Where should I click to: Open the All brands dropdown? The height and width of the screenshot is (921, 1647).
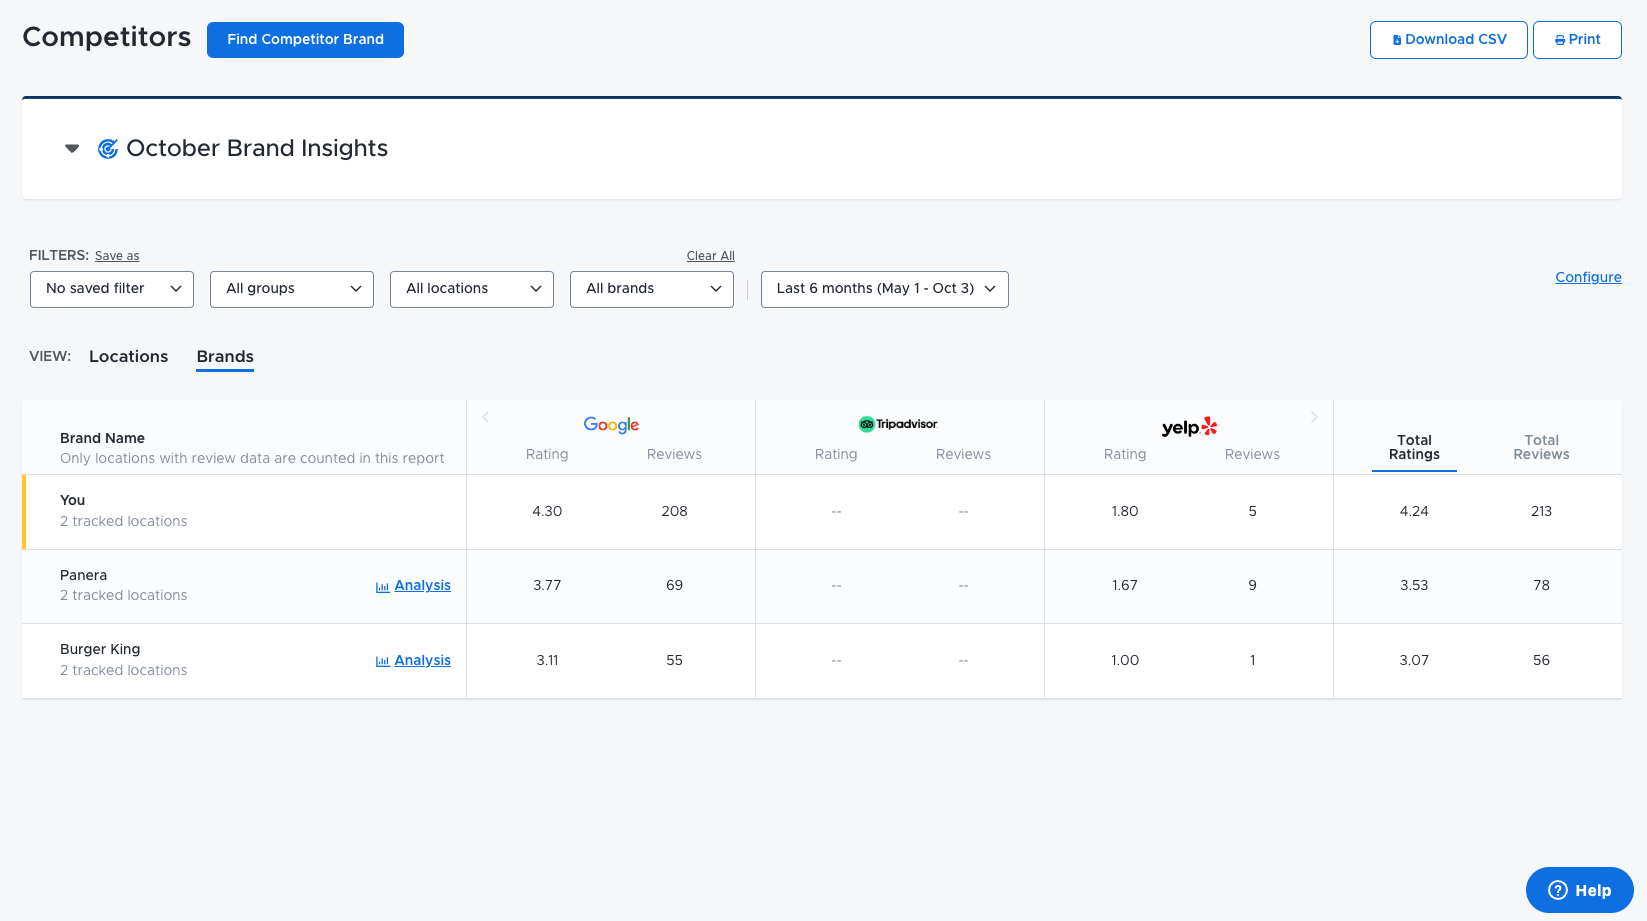(652, 289)
